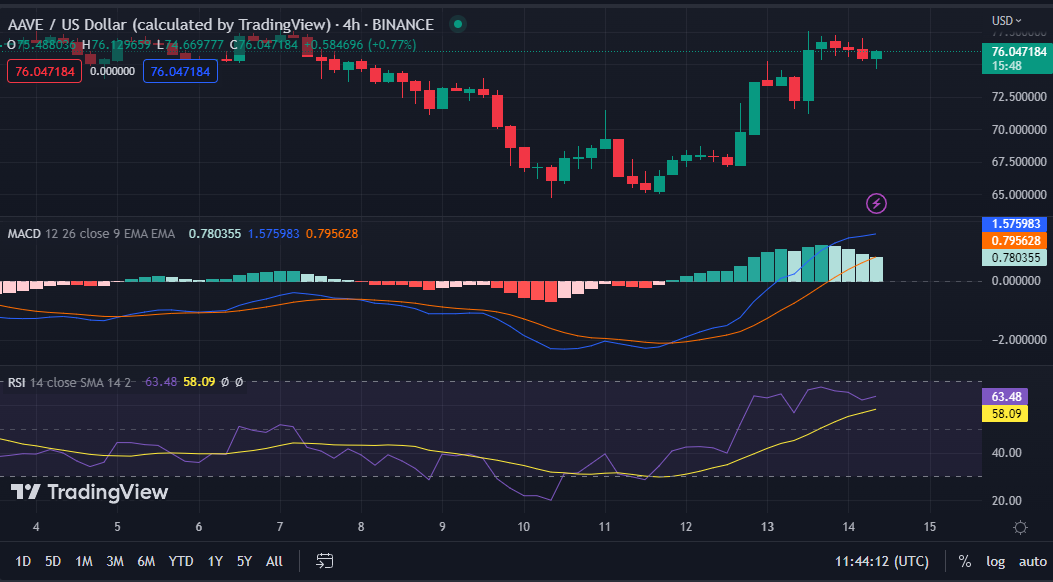Click the MACD value label 1.575983
This screenshot has width=1053, height=582.
[1015, 224]
